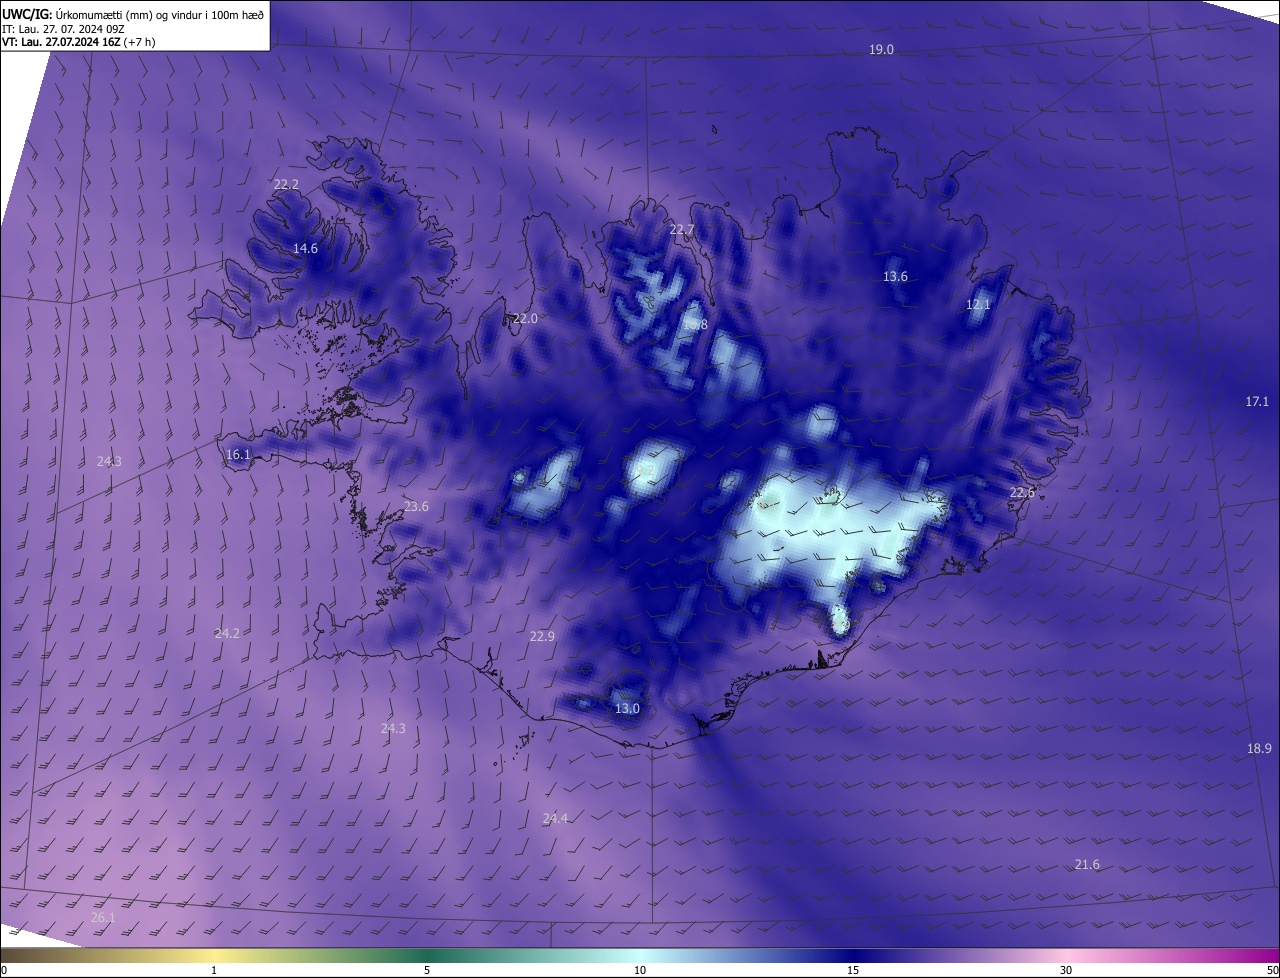Click the 18.9 value on the map
Image resolution: width=1280 pixels, height=978 pixels.
1259,749
